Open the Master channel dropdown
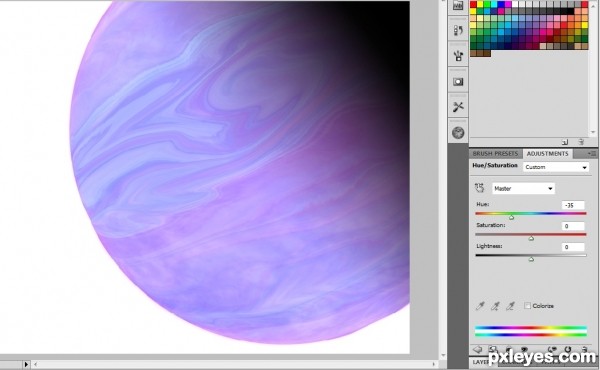Screen dimensions: 600x370 523,188
